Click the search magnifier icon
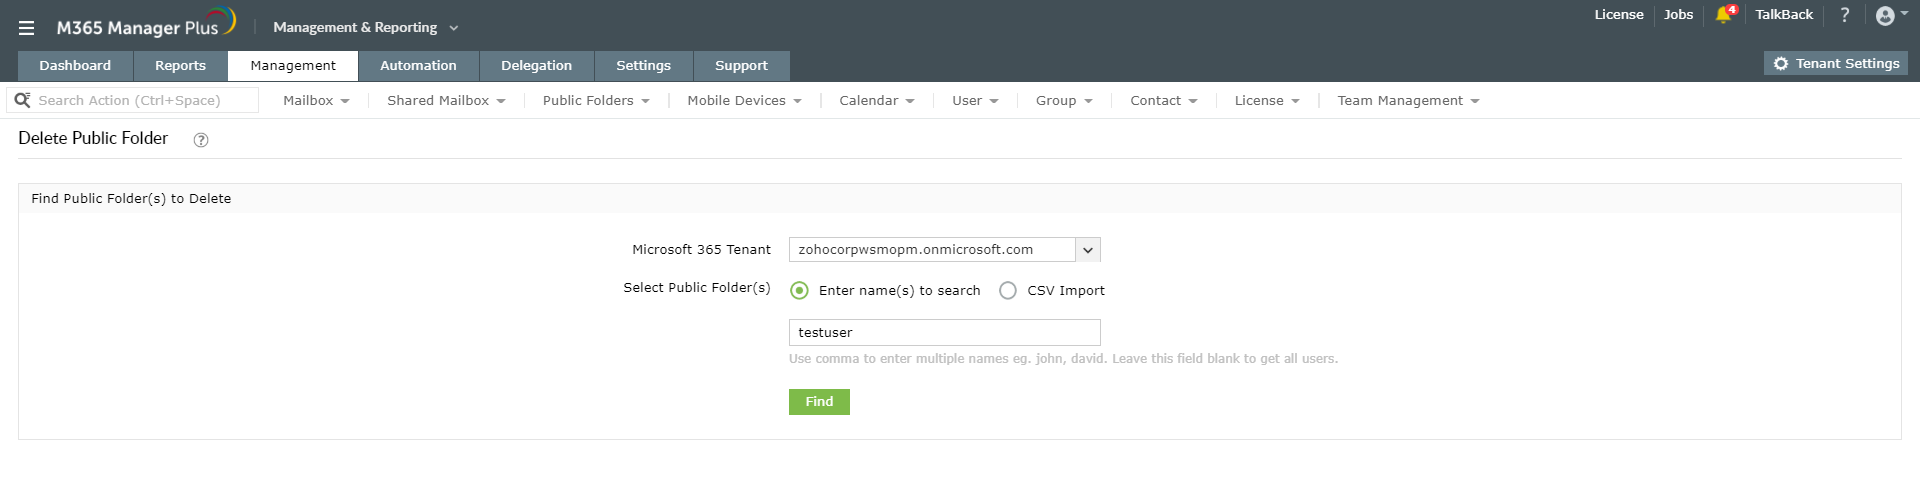 pos(22,100)
